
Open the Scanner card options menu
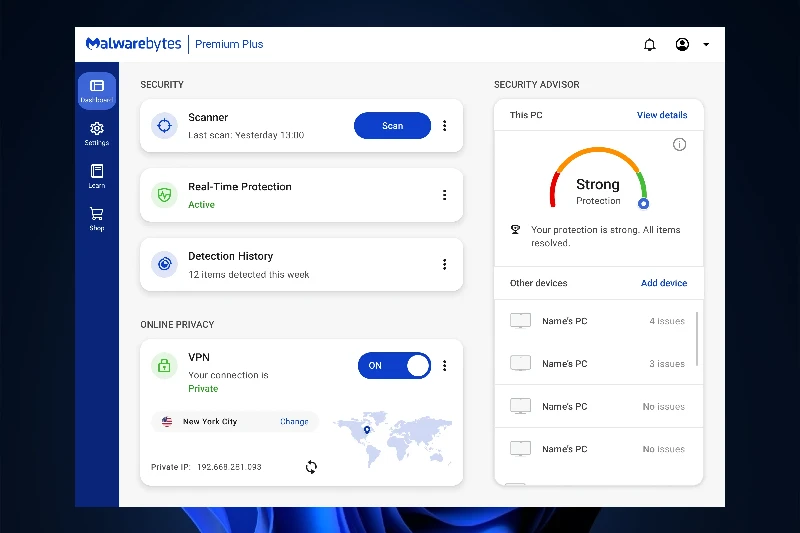445,125
